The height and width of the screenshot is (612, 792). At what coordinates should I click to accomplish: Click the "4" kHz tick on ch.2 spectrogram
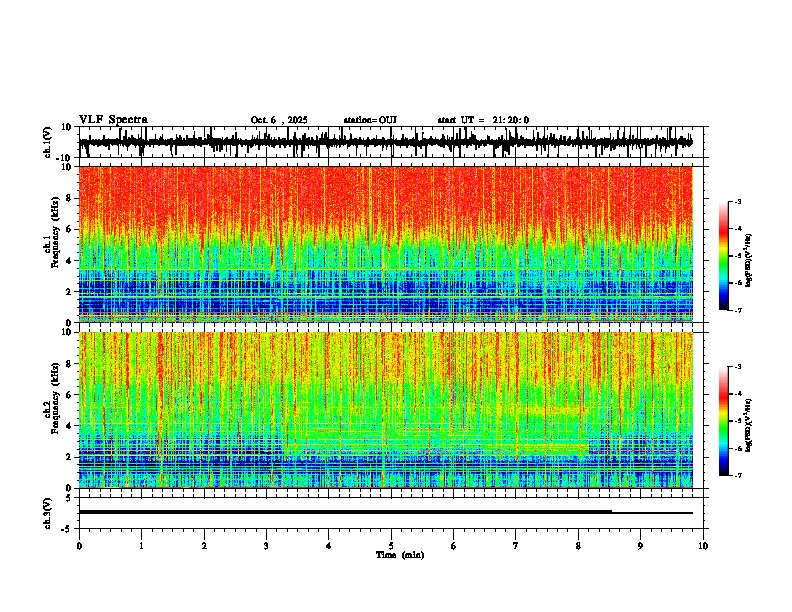[x=69, y=426]
